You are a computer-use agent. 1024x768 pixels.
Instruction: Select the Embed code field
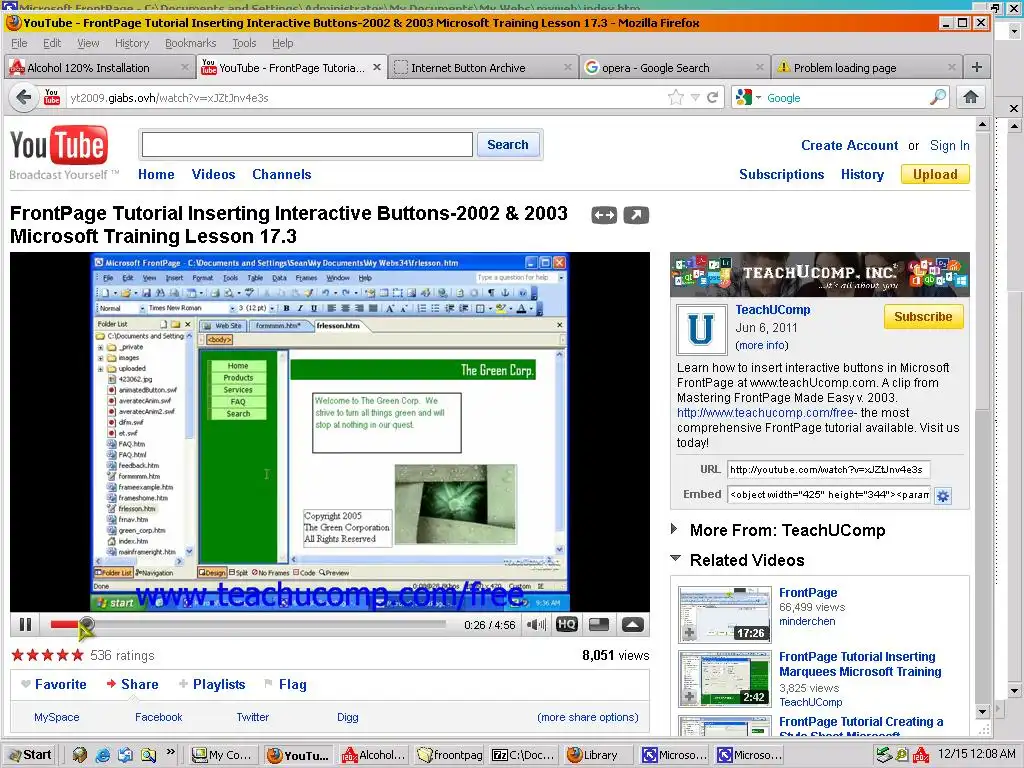point(828,494)
